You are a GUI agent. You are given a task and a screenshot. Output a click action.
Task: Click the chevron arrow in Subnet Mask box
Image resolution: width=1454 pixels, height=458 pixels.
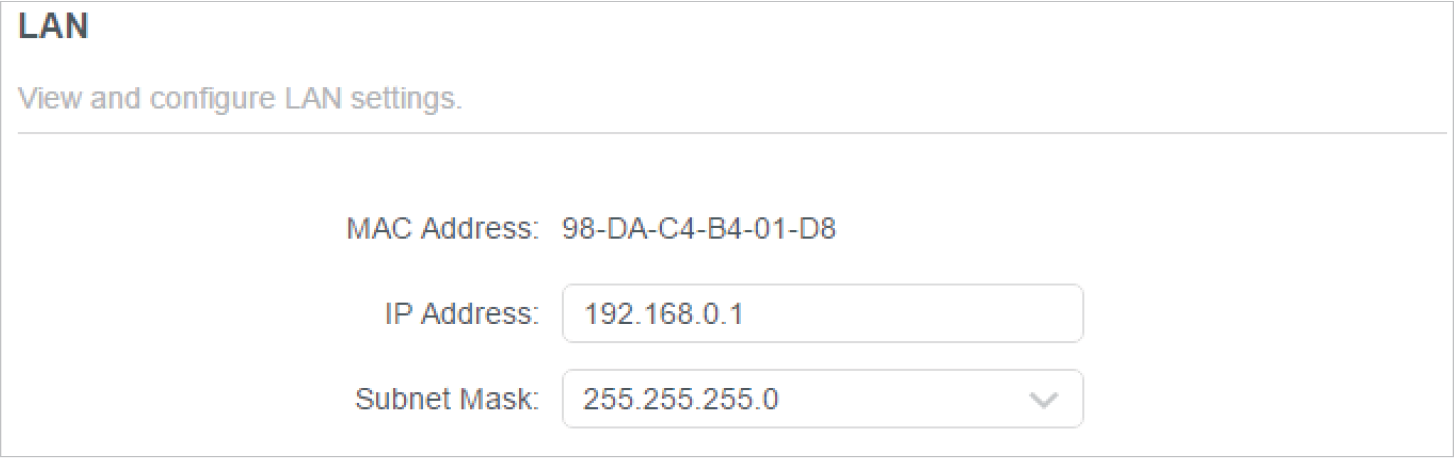pos(1042,400)
